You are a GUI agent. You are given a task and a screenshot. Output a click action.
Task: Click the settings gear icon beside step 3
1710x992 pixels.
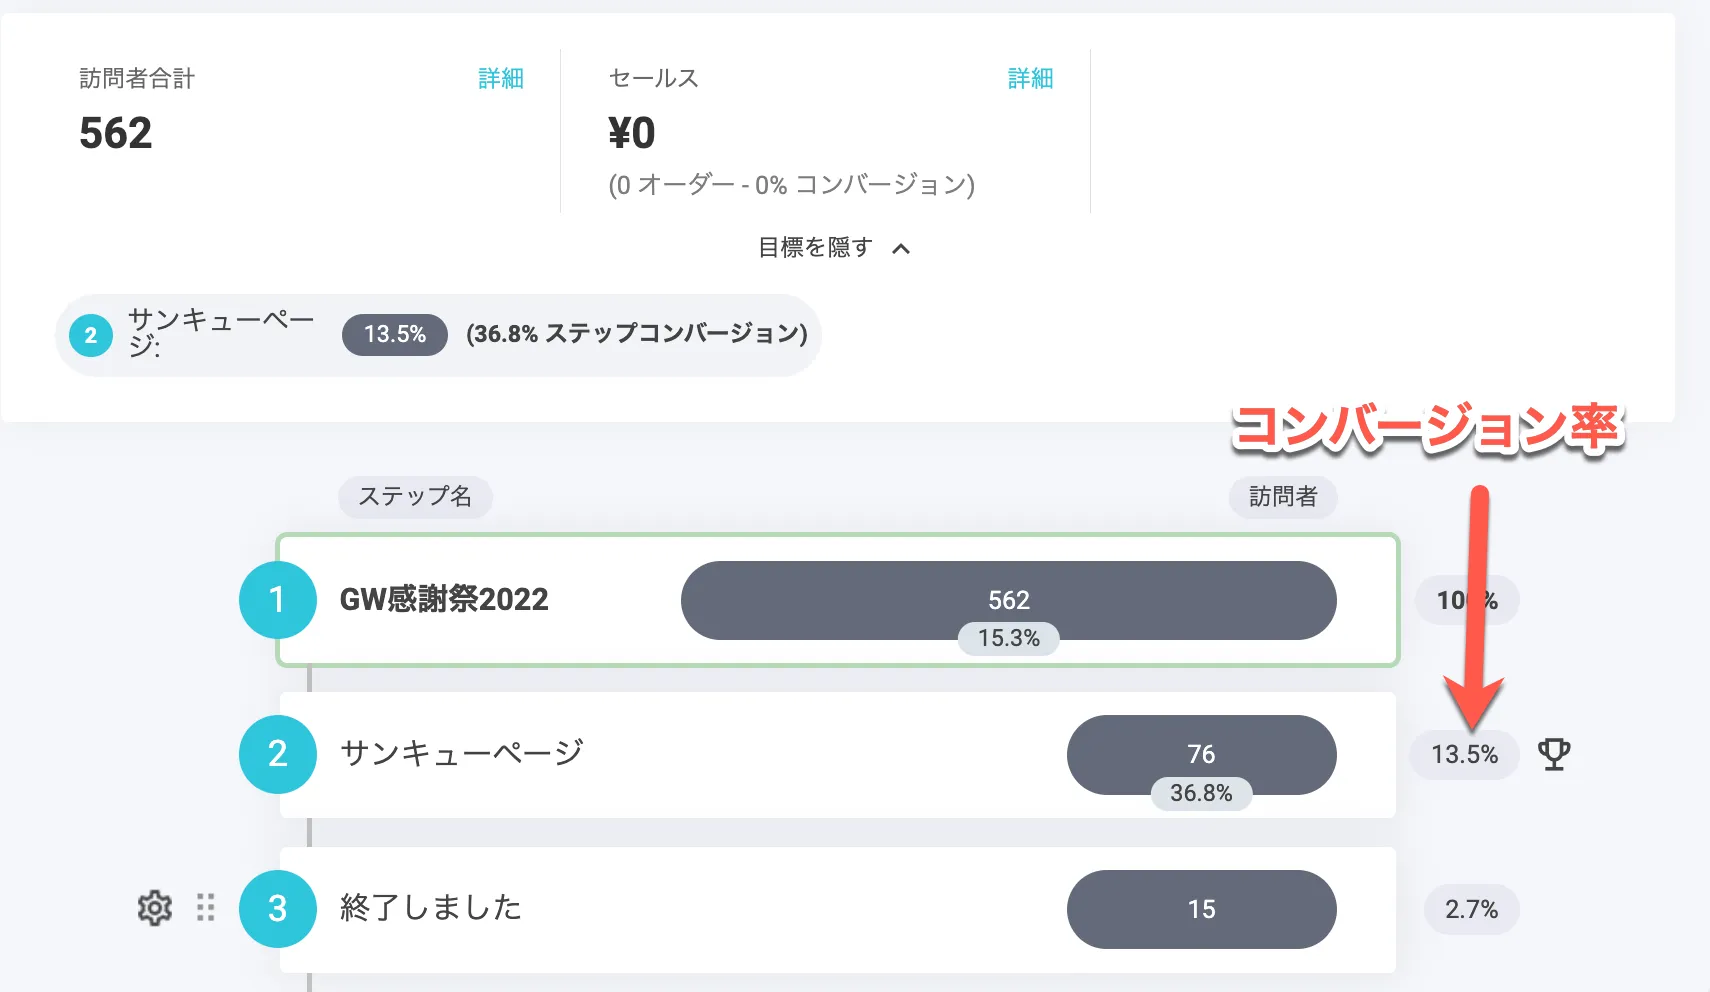click(x=155, y=908)
